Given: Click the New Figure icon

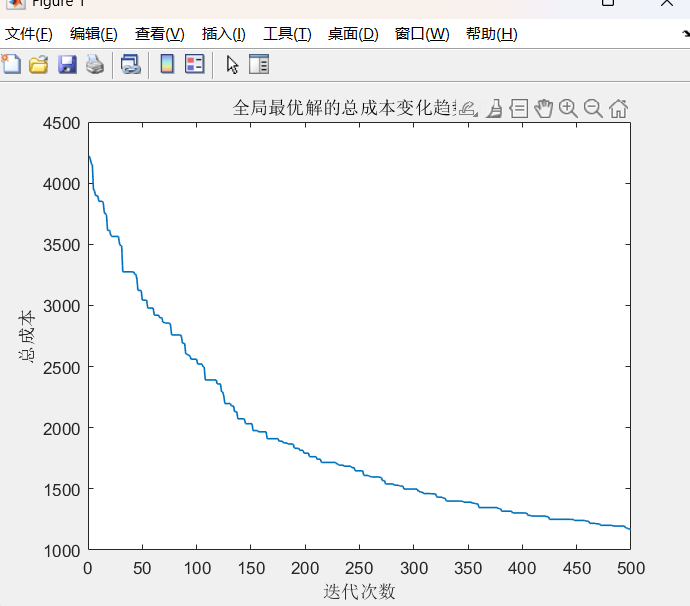Looking at the screenshot, I should 11,64.
